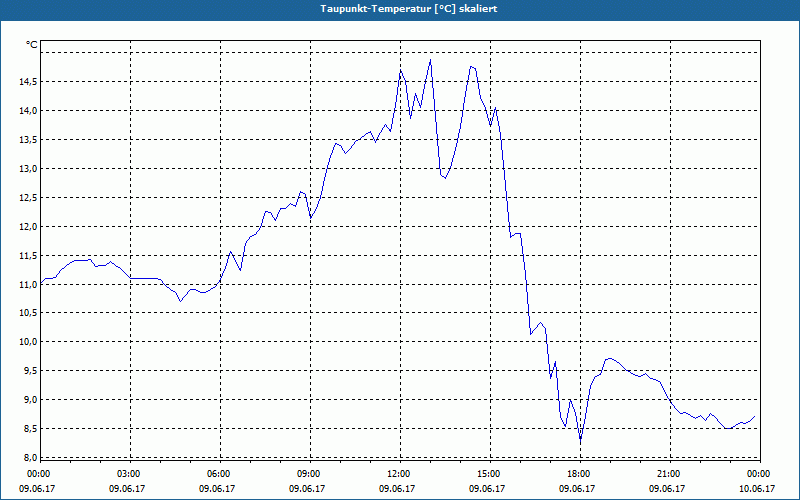Click the 15:00 time label
The width and height of the screenshot is (800, 500).
pyautogui.click(x=490, y=474)
